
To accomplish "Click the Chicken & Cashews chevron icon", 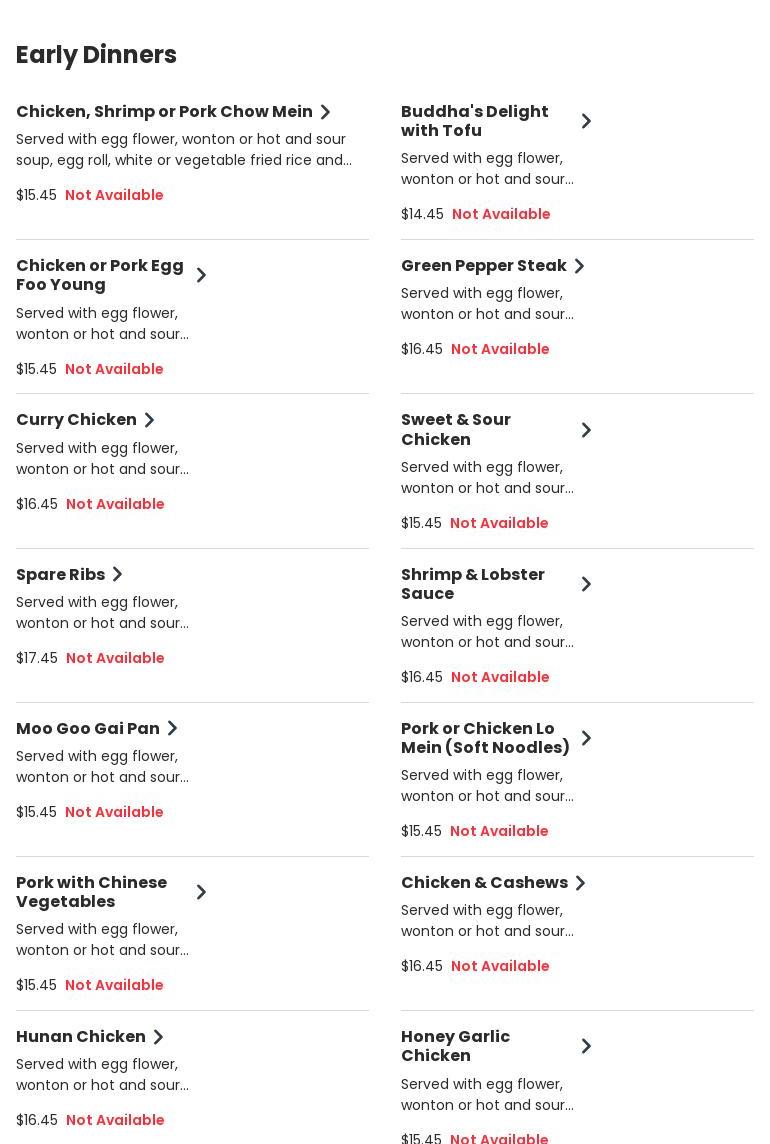I will pyautogui.click(x=580, y=883).
